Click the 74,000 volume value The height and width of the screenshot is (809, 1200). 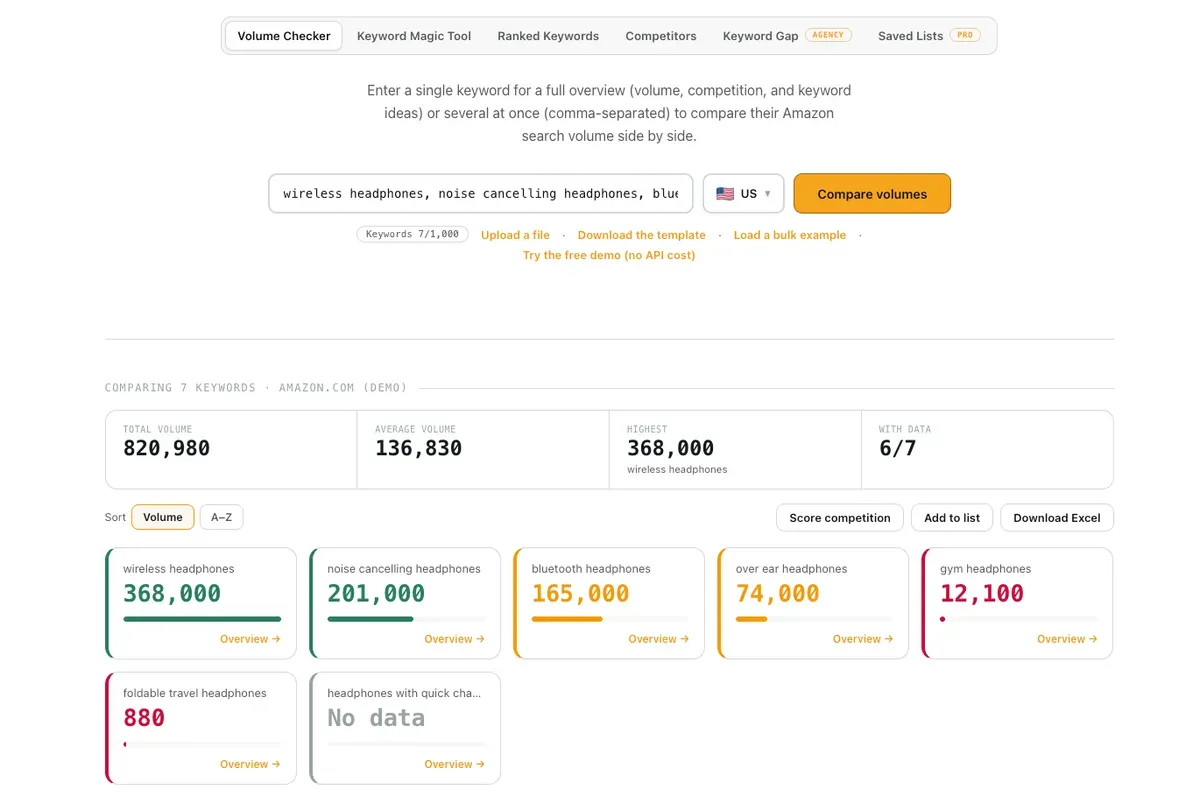coord(777,593)
